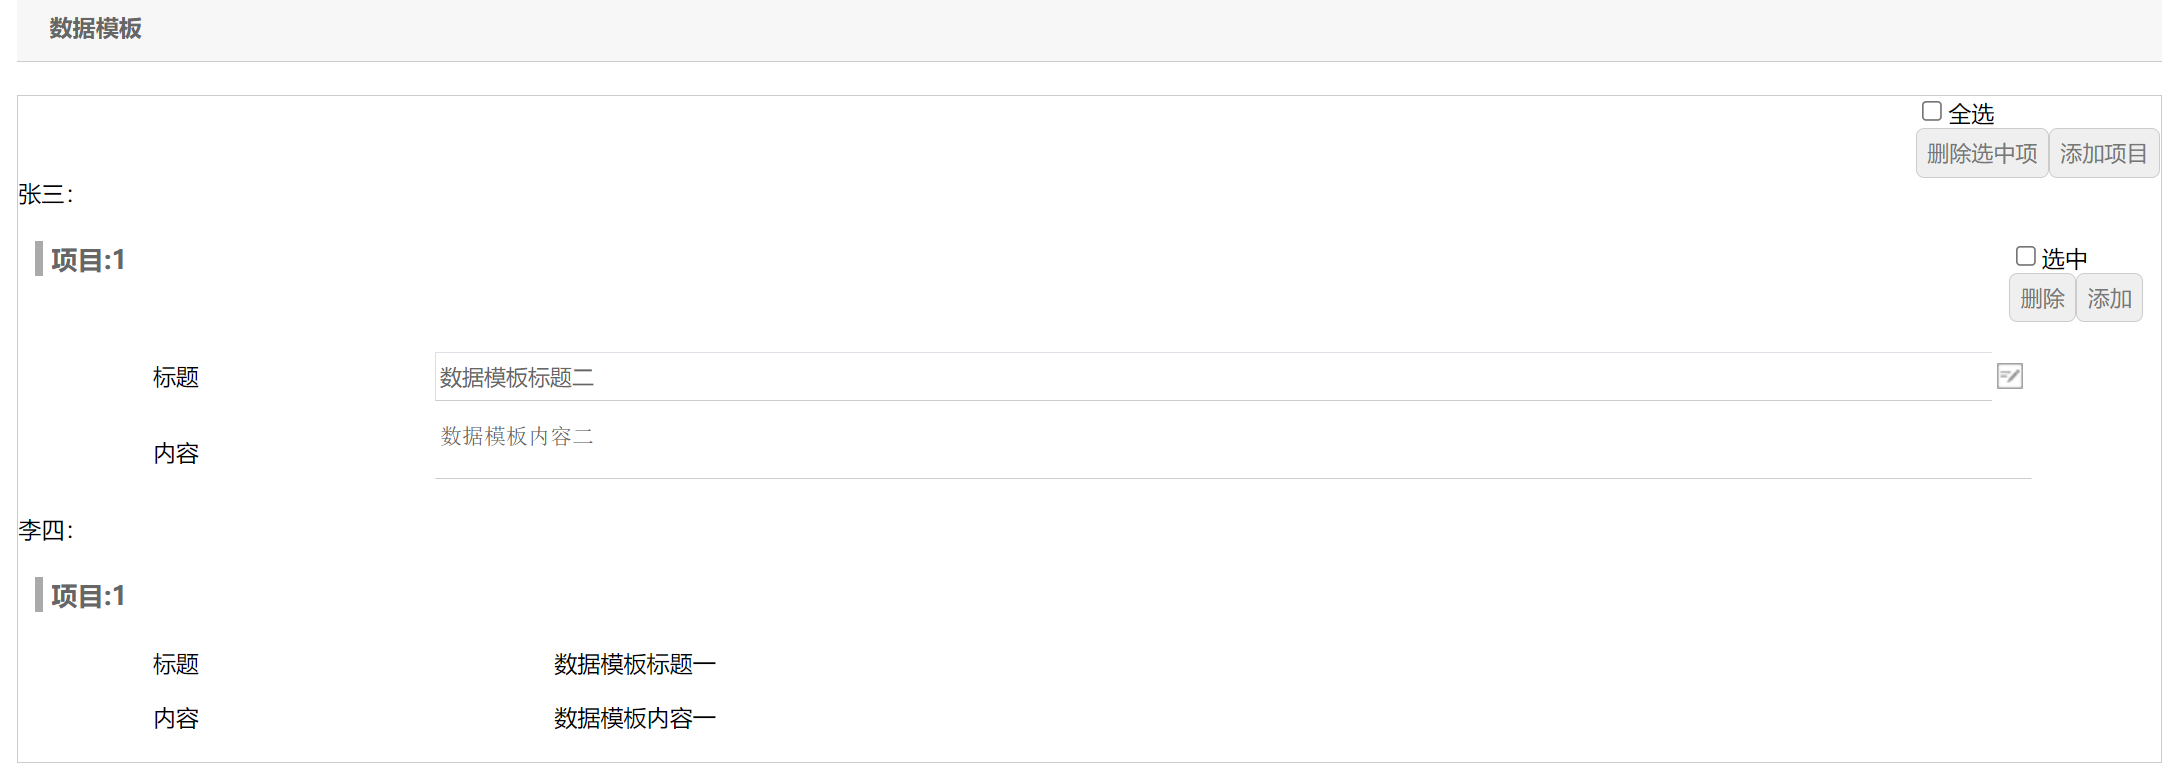Select the 数据模板内容一 text value
The height and width of the screenshot is (779, 2170).
click(634, 718)
